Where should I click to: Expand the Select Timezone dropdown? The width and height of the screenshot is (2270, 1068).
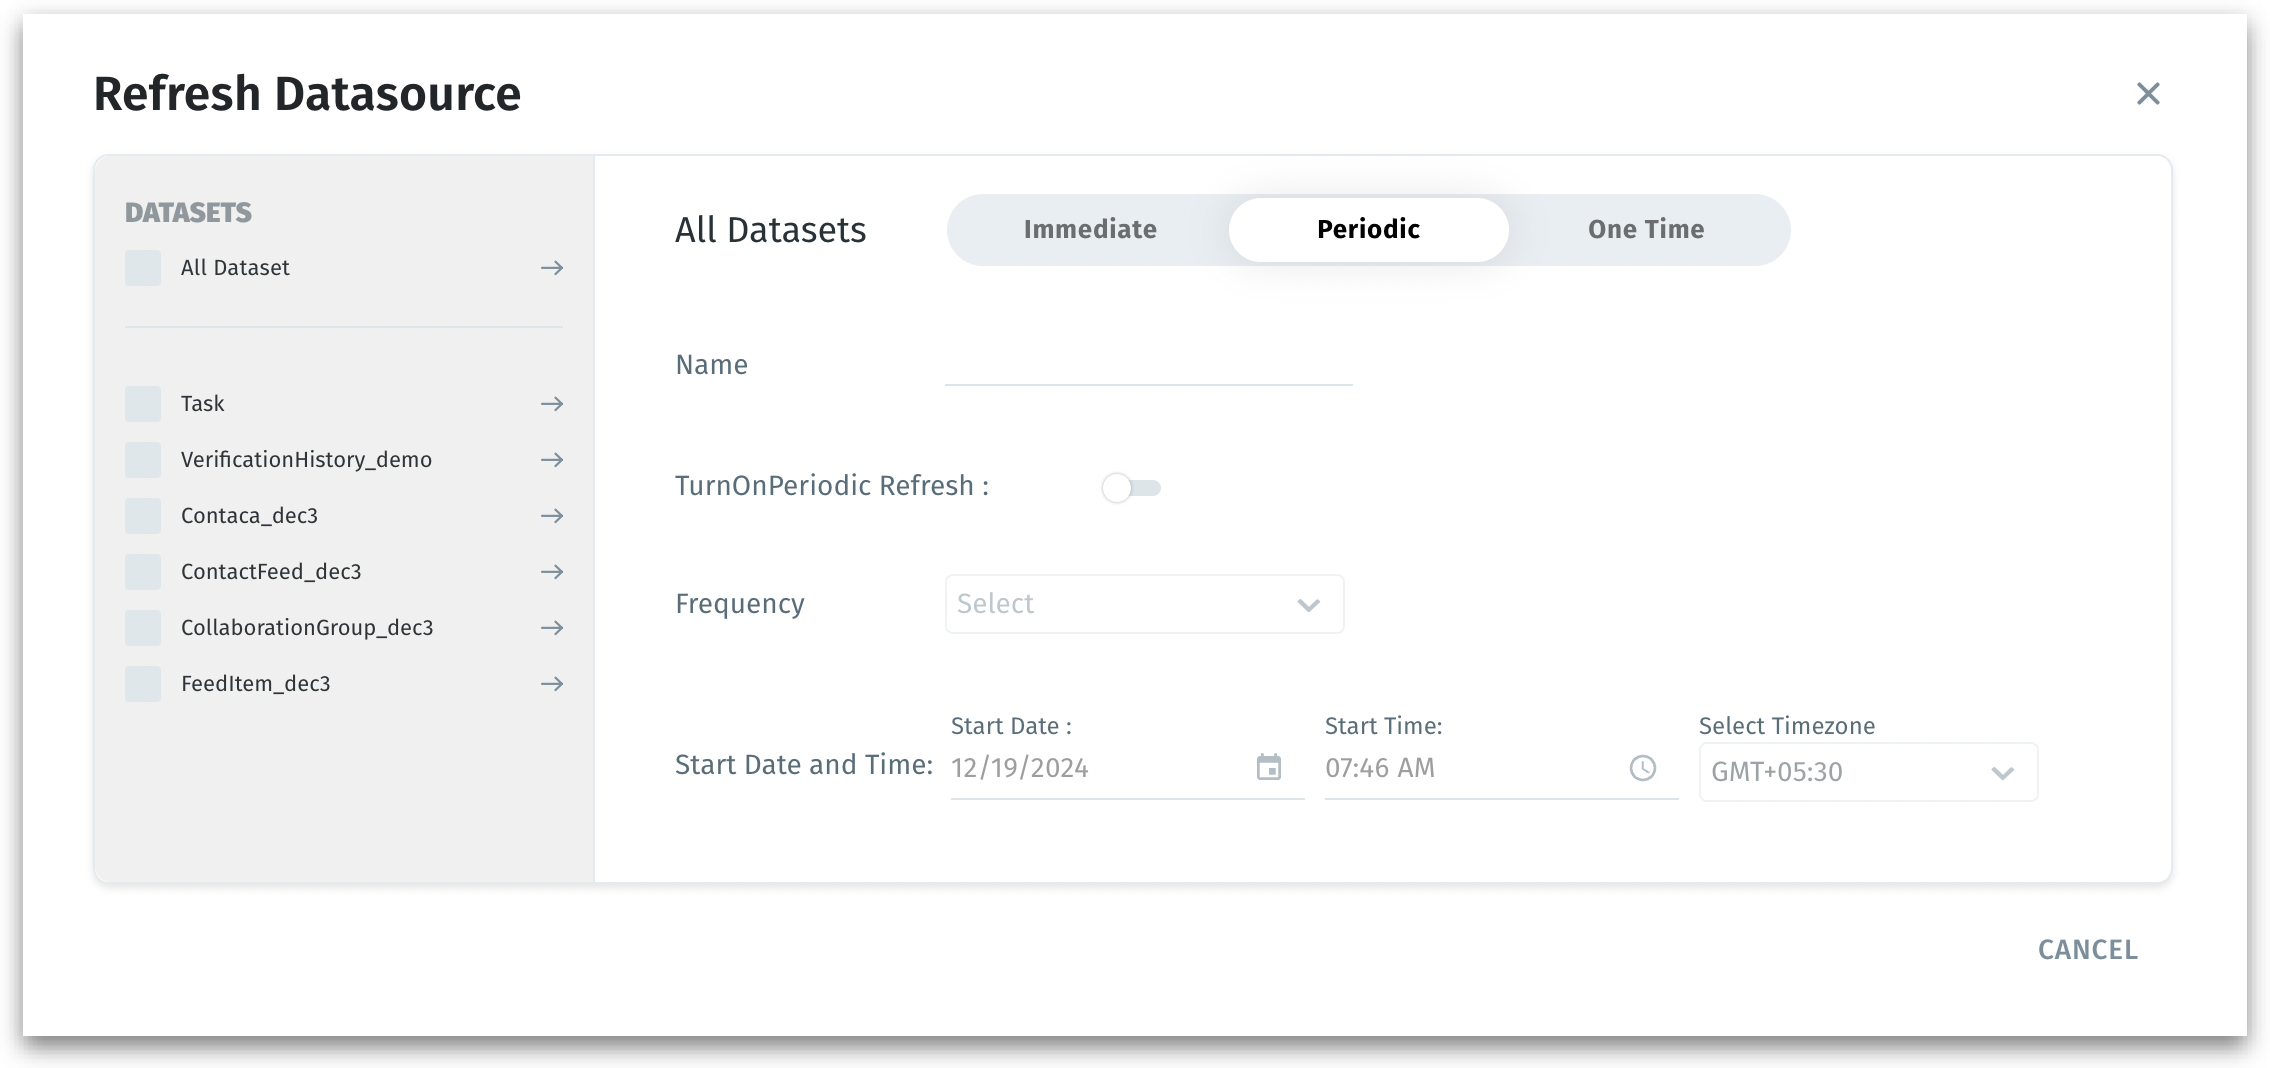click(x=1867, y=772)
